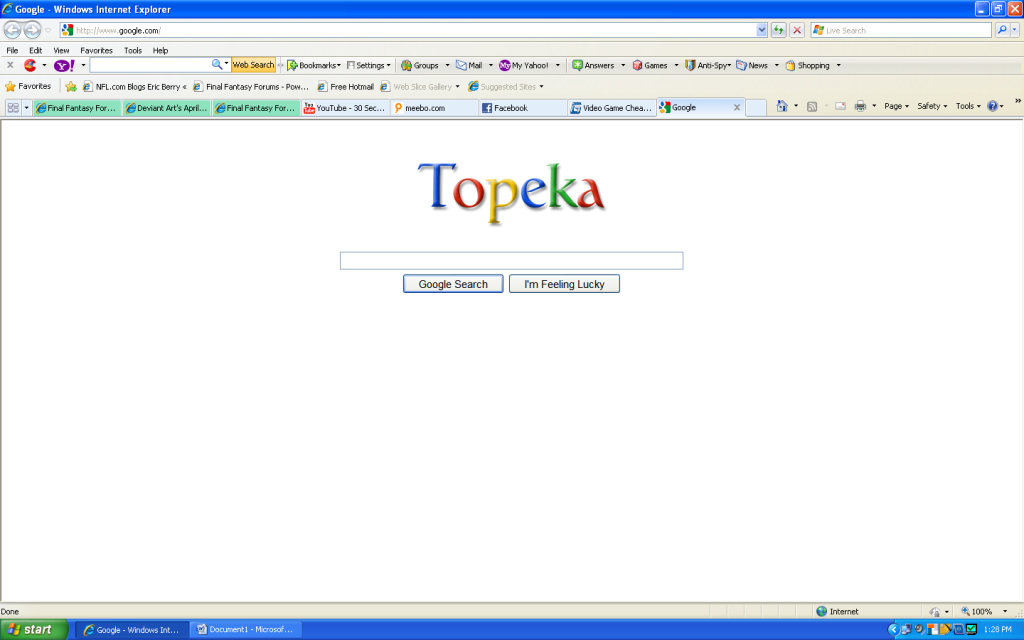The image size is (1024, 640).
Task: Click the Refresh page icon
Action: (778, 30)
